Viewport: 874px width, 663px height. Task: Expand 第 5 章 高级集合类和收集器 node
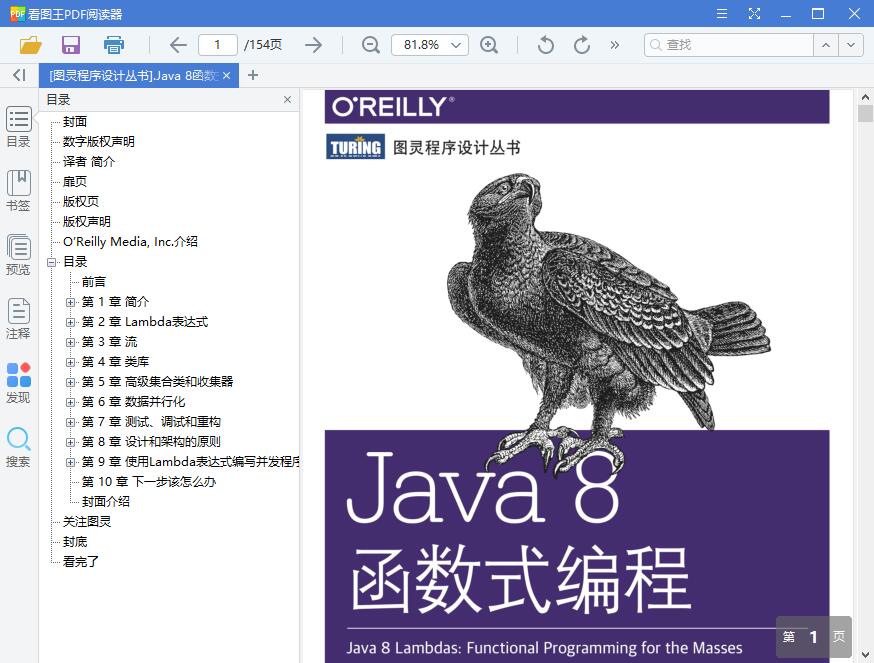70,383
